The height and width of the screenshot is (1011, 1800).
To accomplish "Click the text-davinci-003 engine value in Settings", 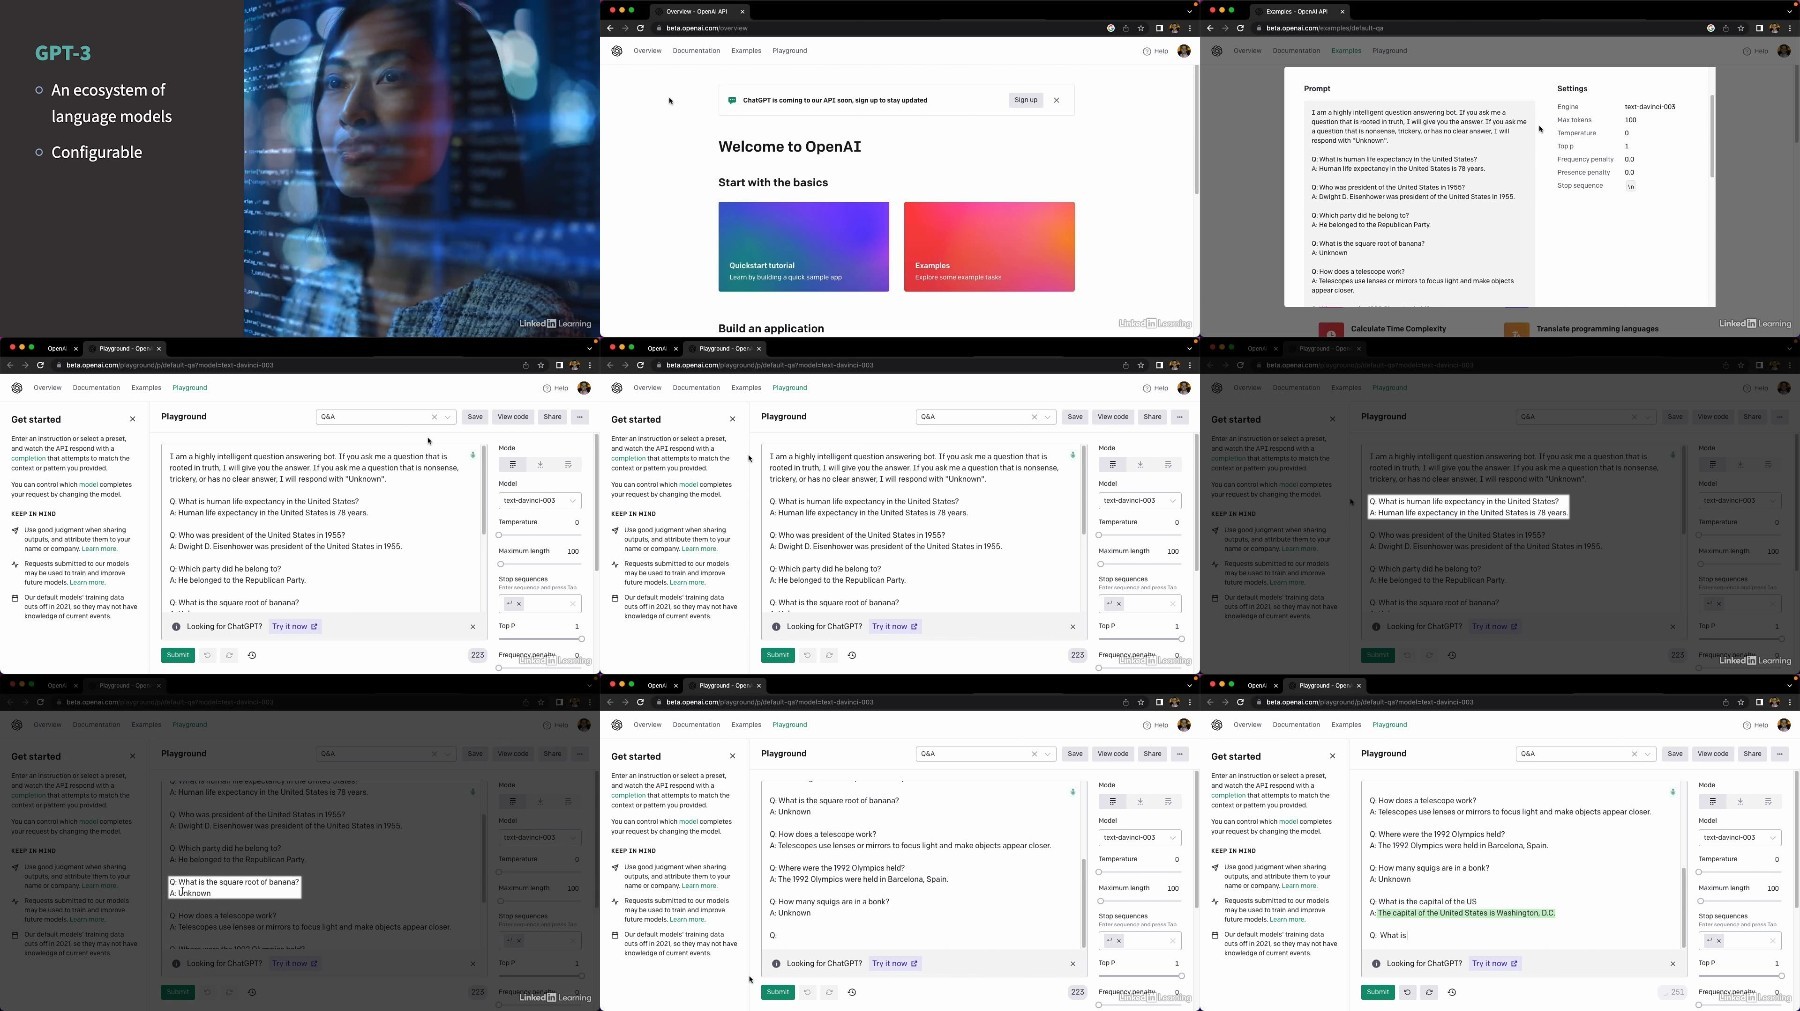I will [x=1649, y=107].
